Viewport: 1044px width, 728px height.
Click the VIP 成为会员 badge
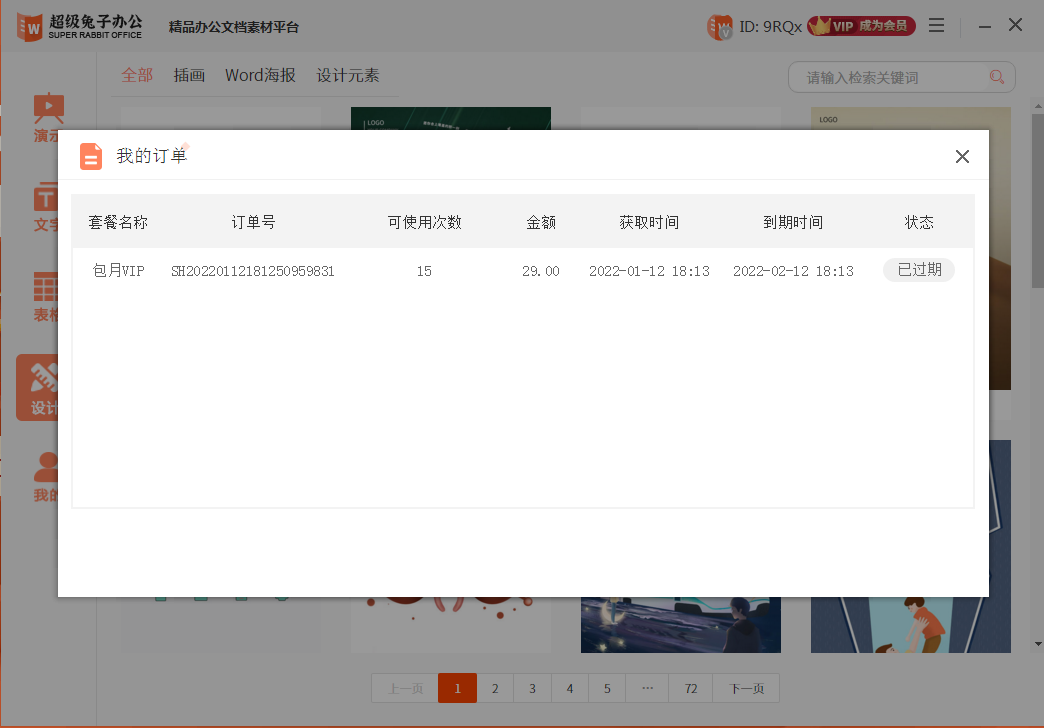pyautogui.click(x=862, y=26)
